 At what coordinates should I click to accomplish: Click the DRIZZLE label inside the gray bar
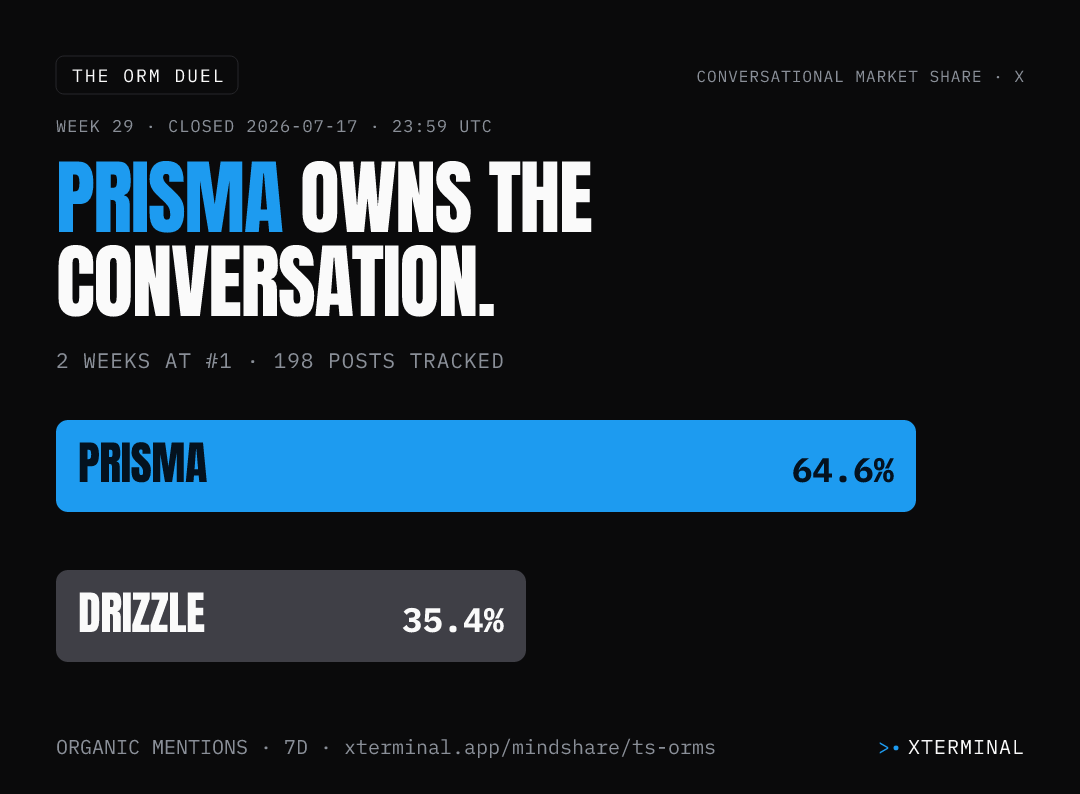[x=142, y=613]
